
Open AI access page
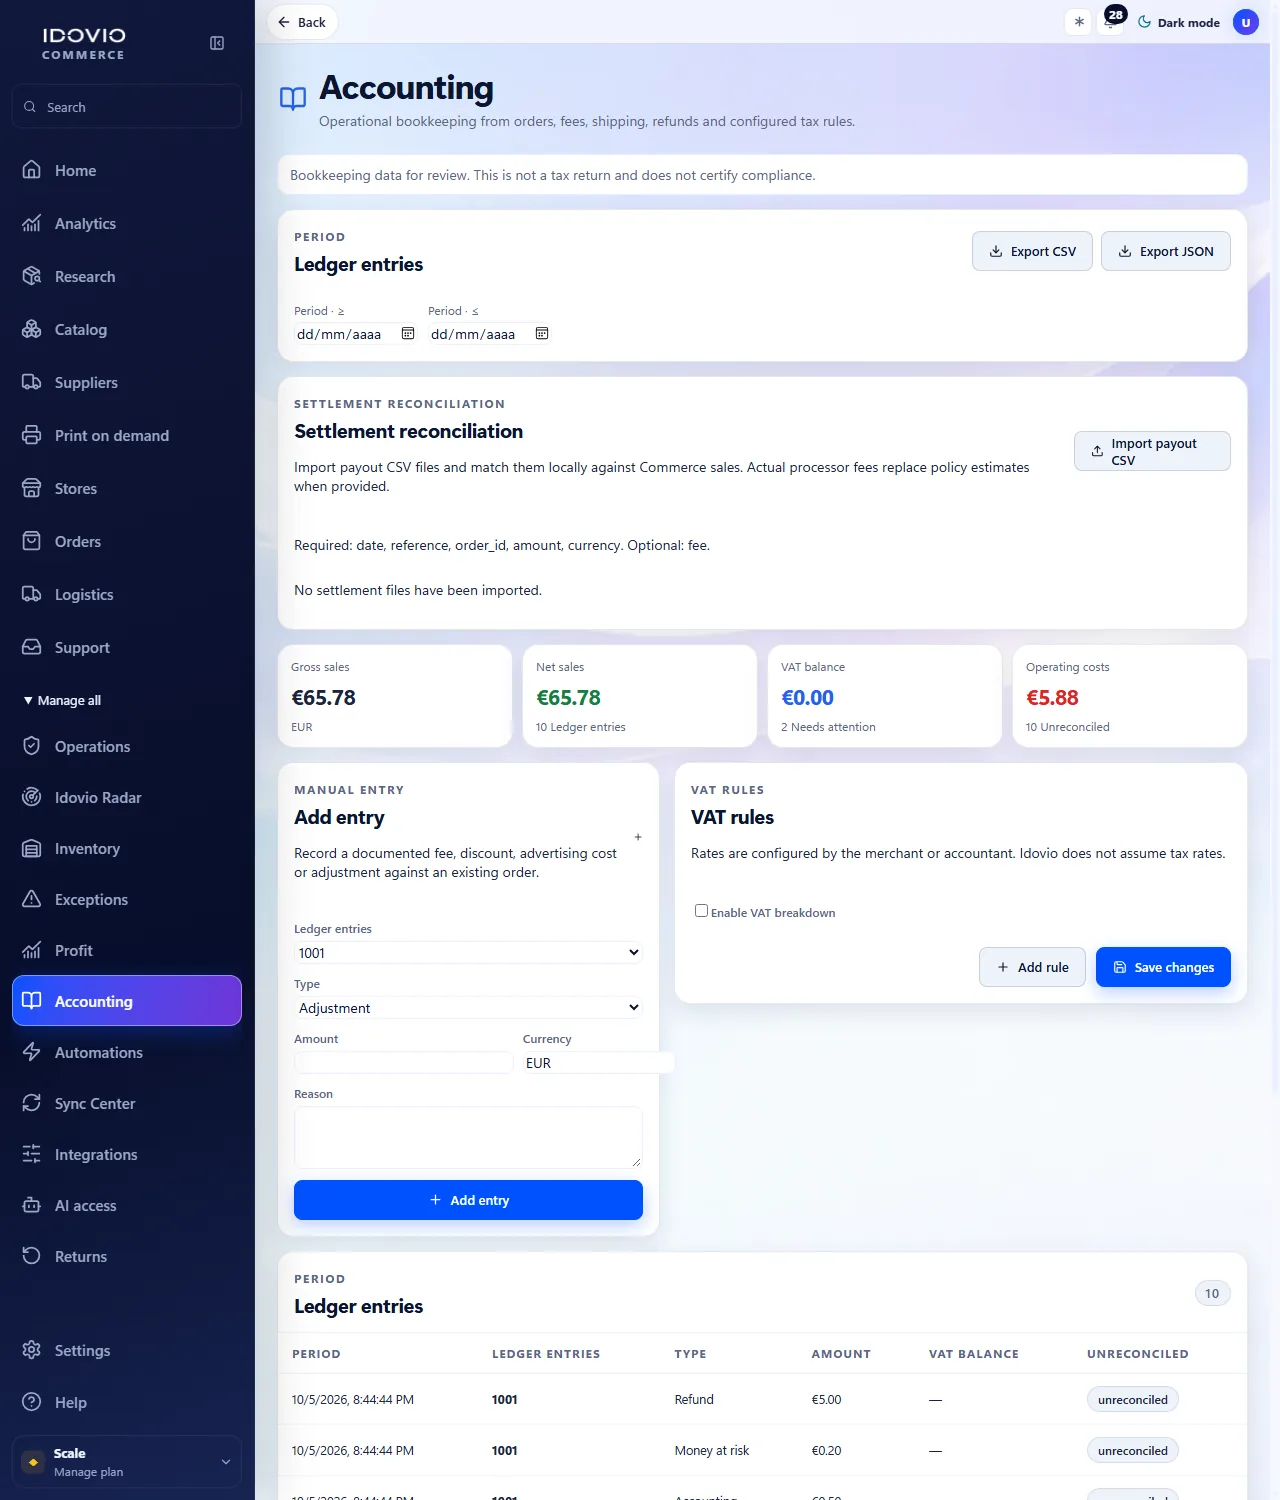(127, 1206)
